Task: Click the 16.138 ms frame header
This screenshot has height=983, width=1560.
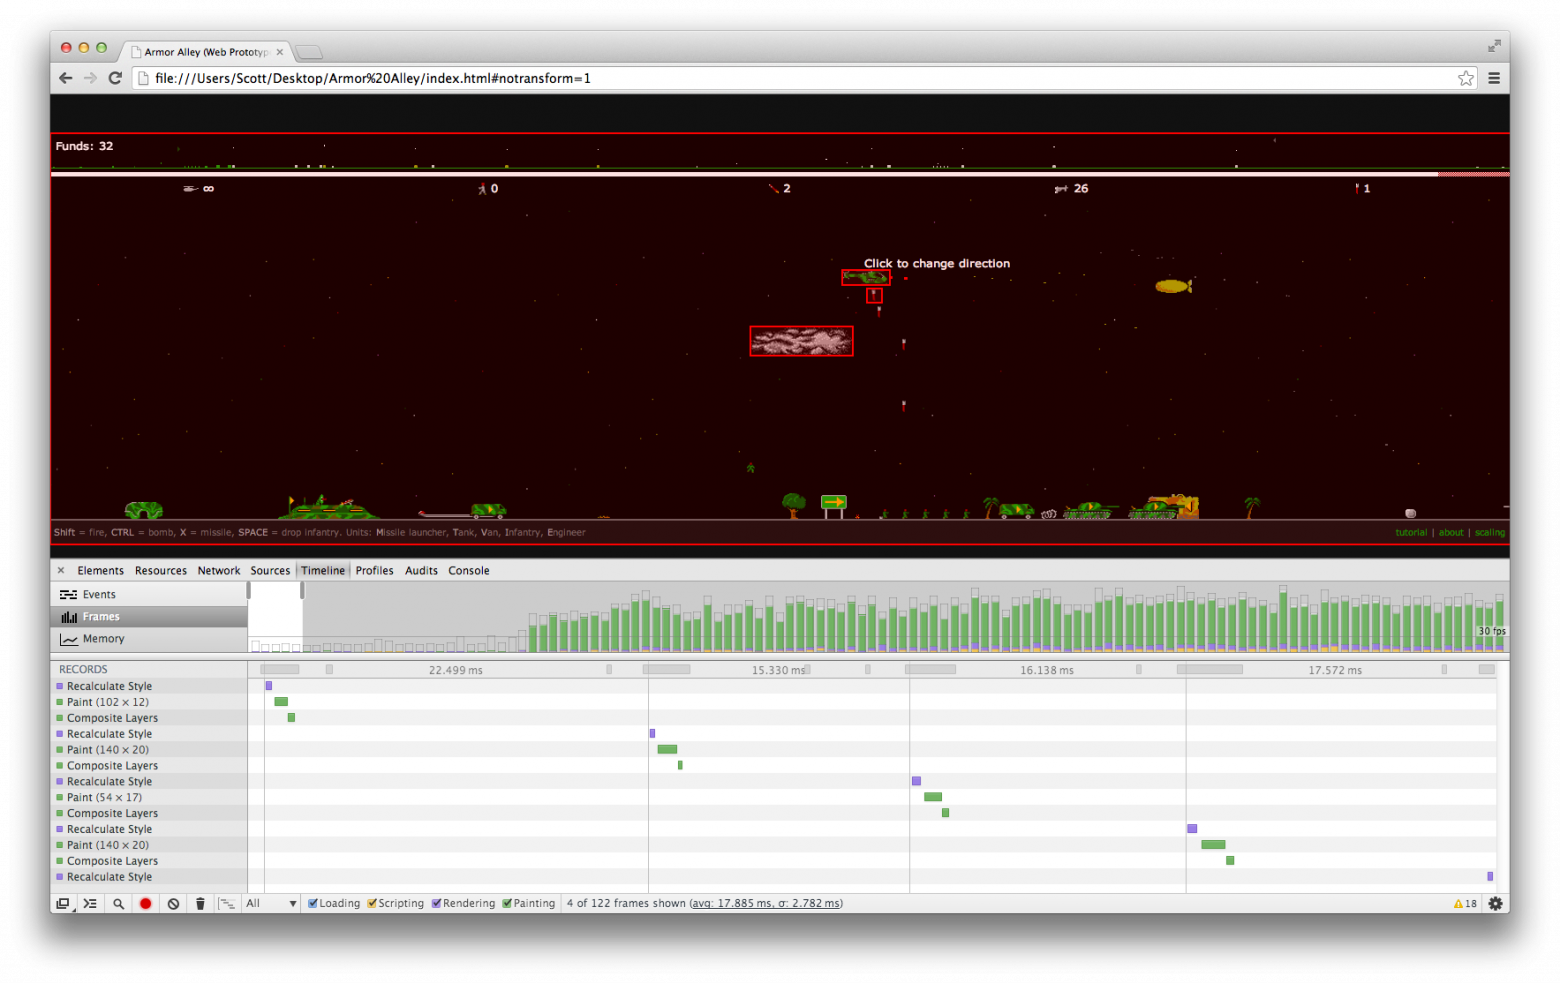Action: pyautogui.click(x=1047, y=670)
